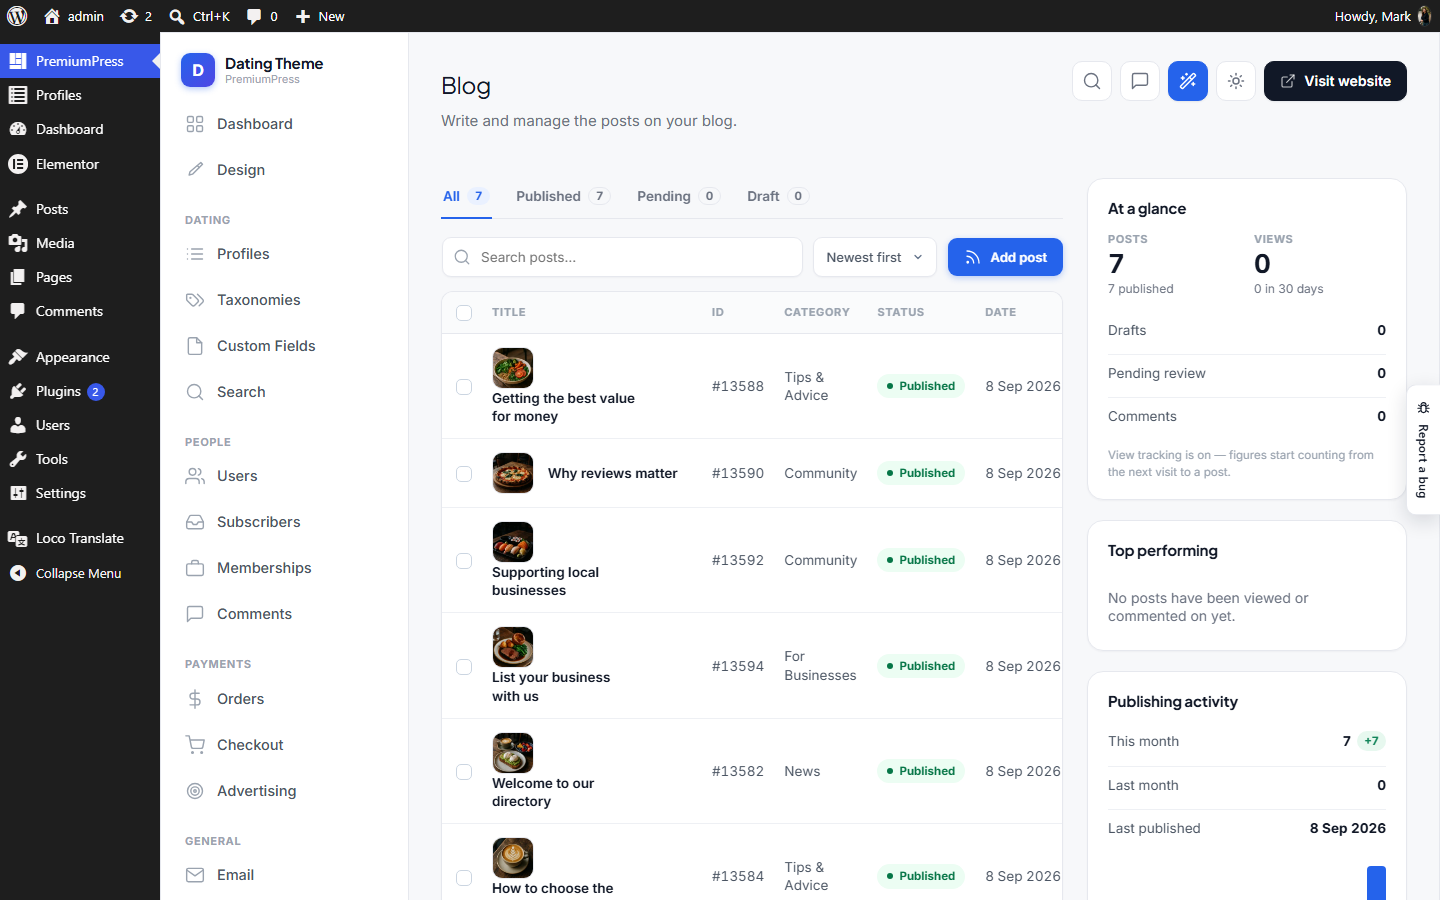The height and width of the screenshot is (900, 1440).
Task: Click the Pending review row in At a glance
Action: [1247, 373]
